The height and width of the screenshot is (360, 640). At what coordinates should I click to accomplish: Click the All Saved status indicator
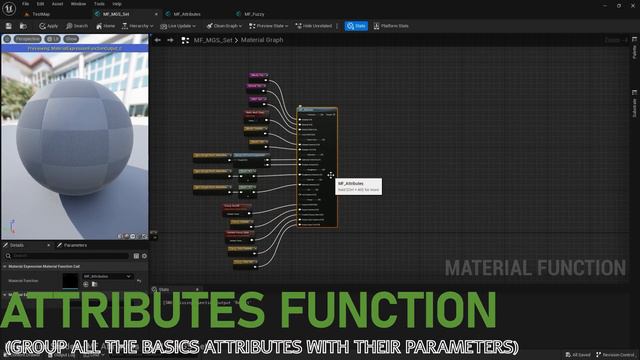click(578, 355)
